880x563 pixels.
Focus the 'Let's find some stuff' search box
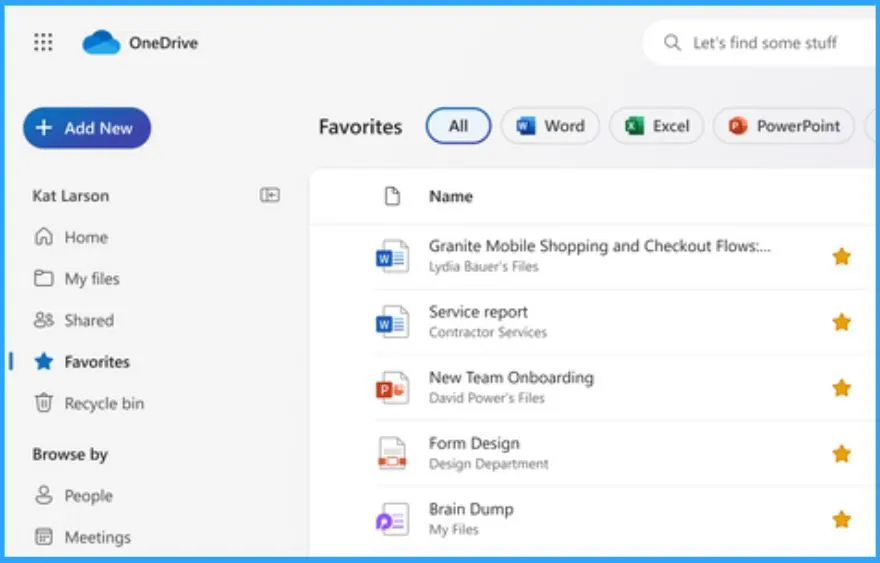[761, 43]
